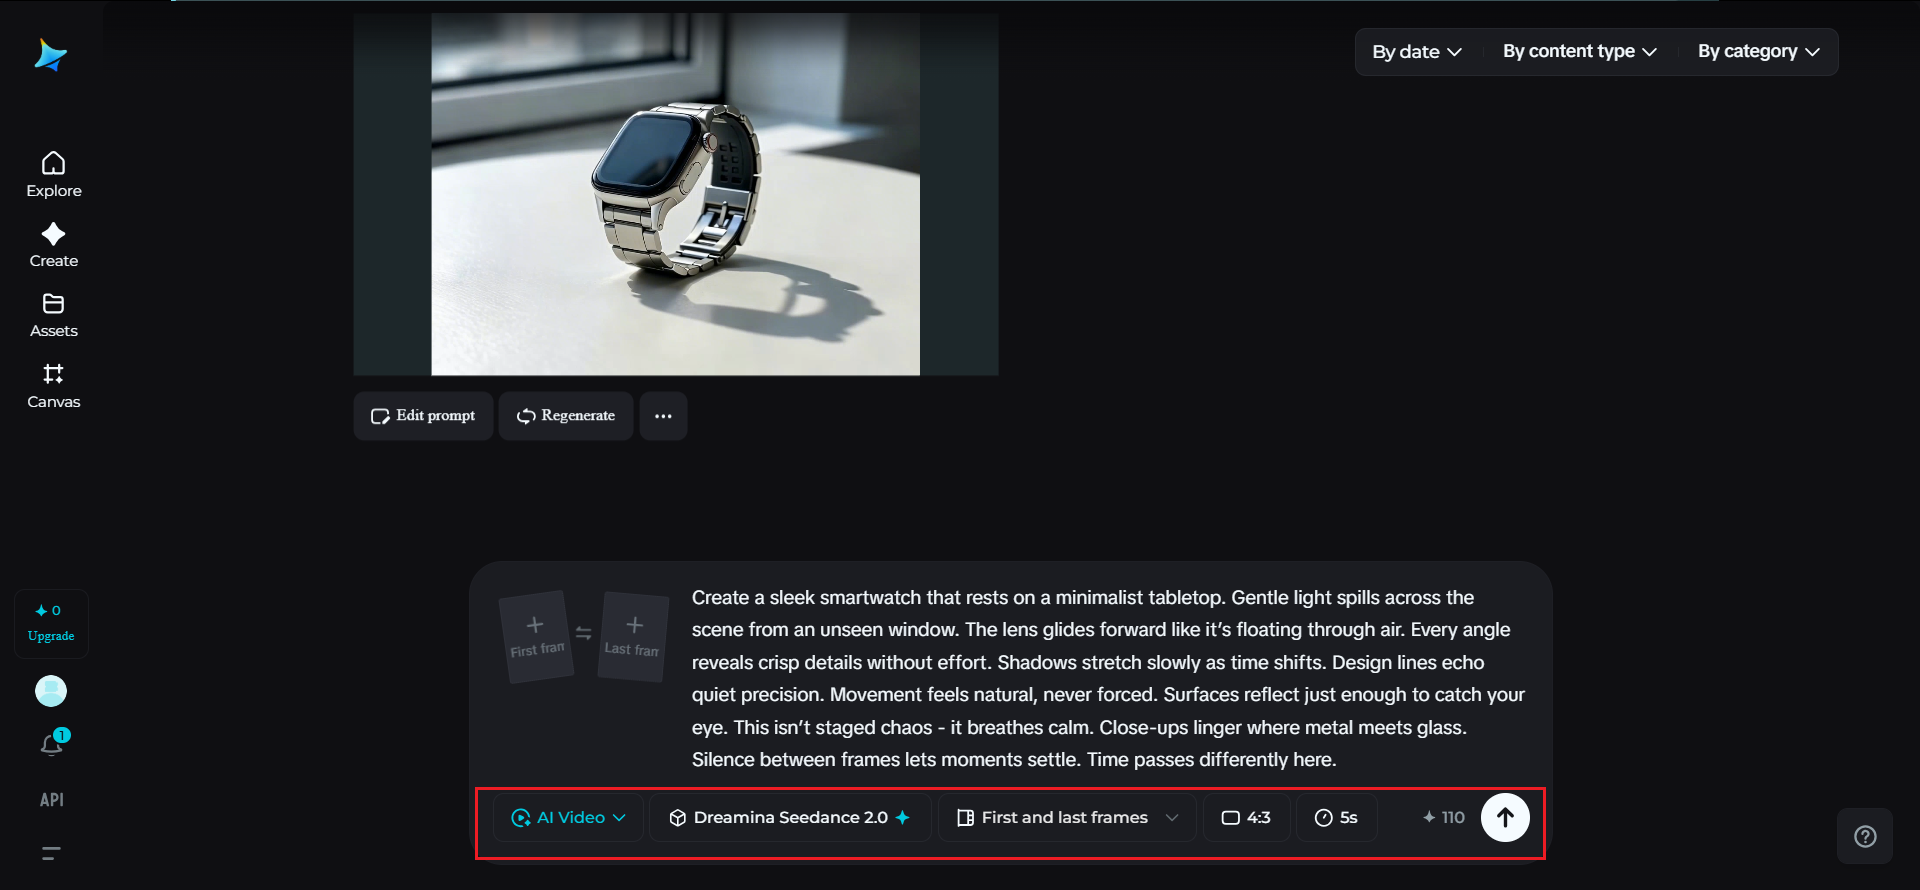Open the First and last frames dropdown

click(x=1067, y=818)
